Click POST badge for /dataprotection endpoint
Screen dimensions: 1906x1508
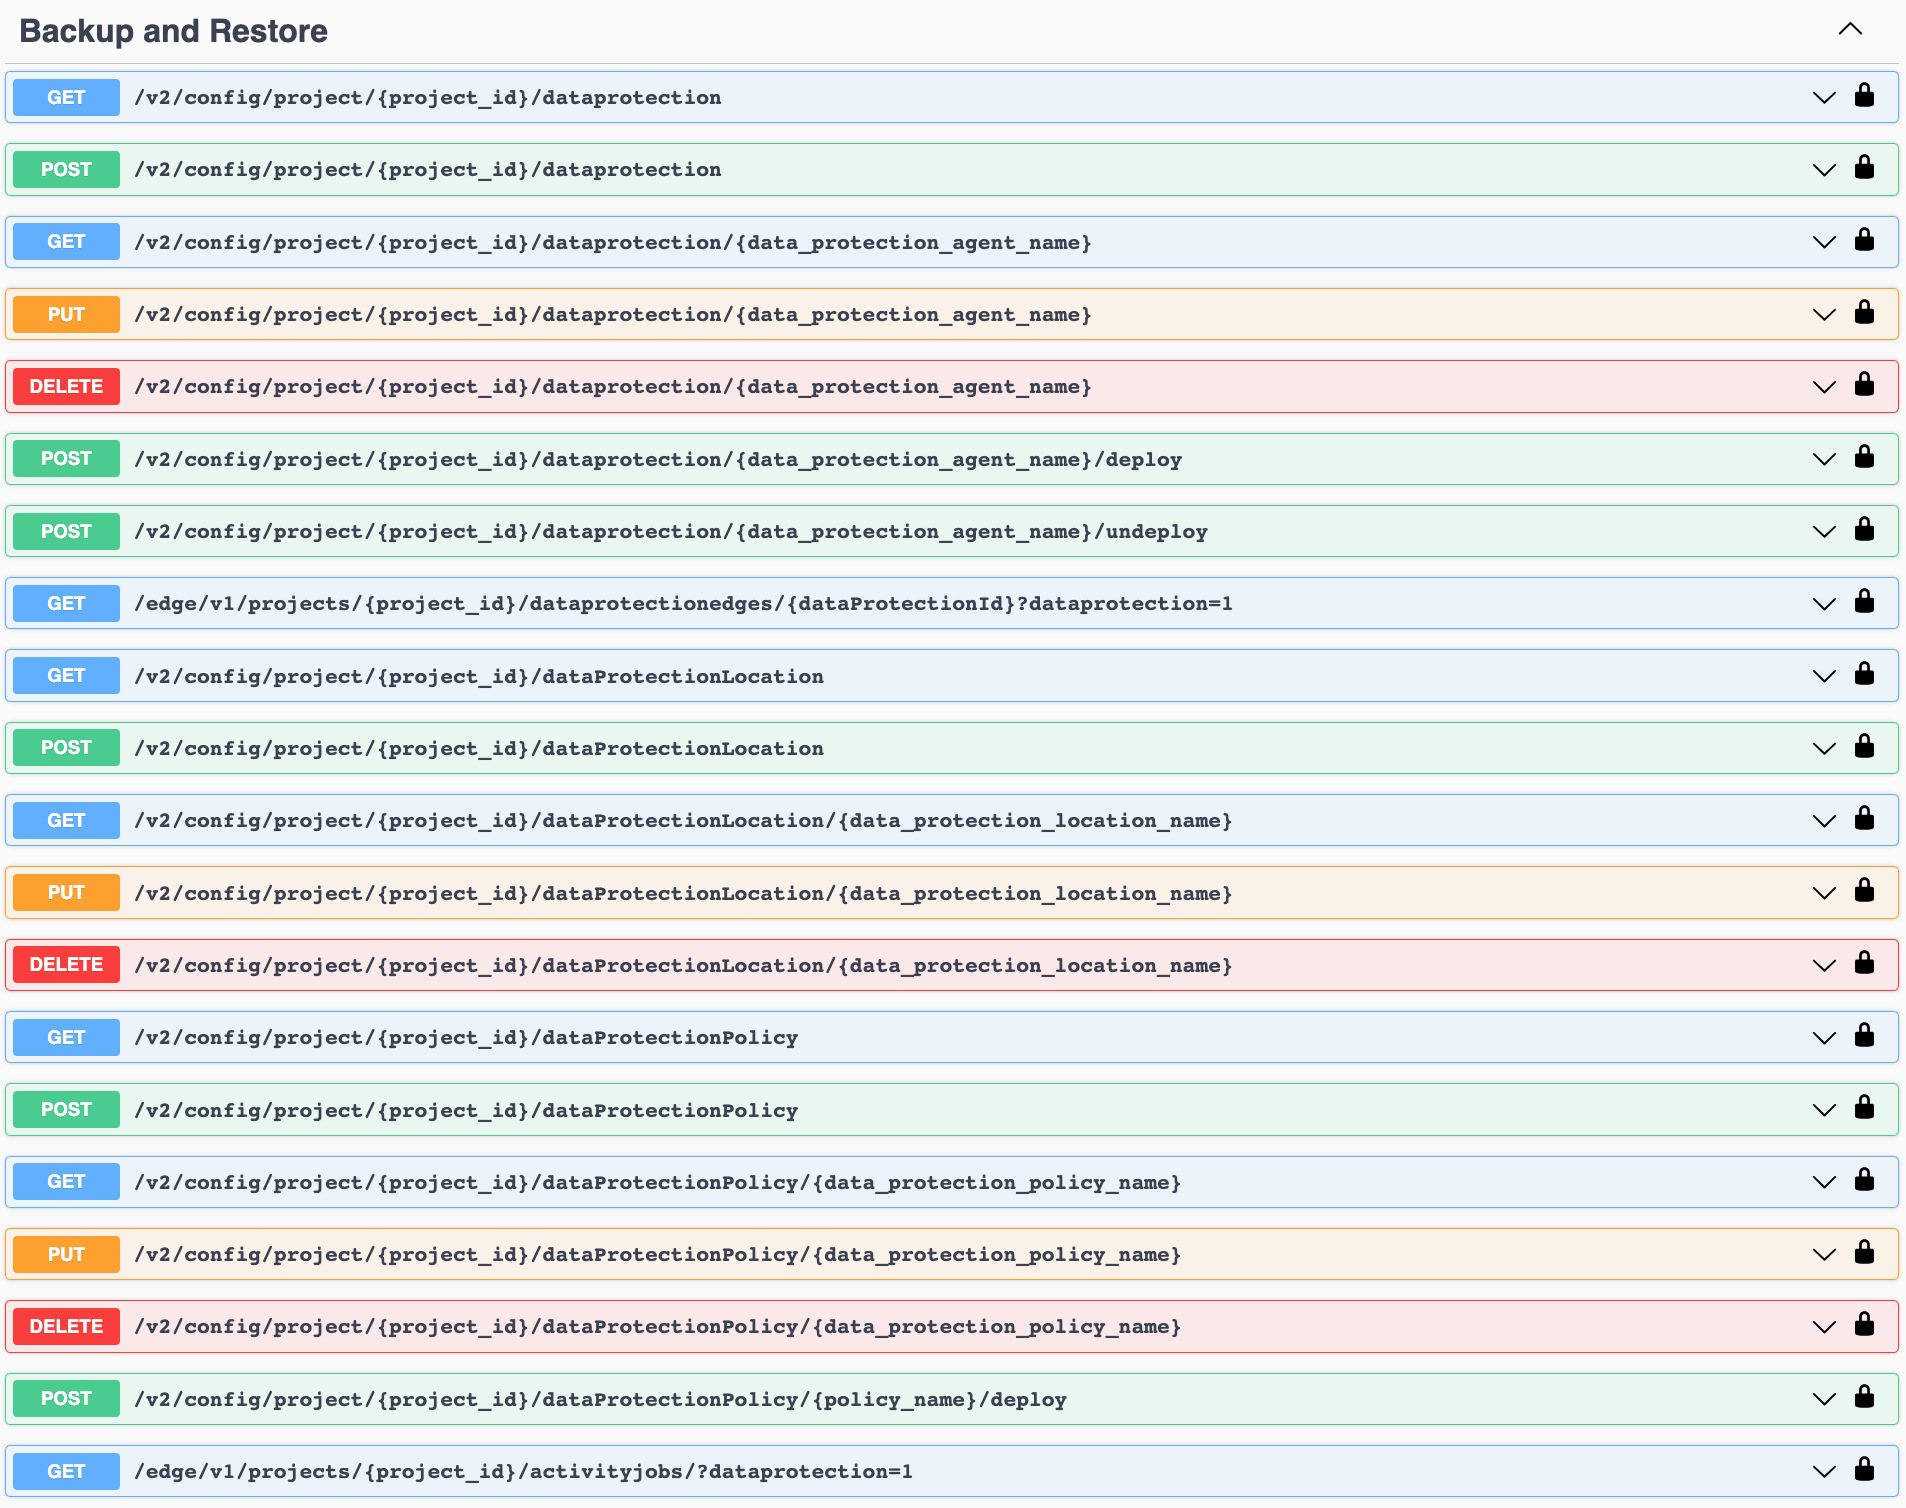[66, 169]
